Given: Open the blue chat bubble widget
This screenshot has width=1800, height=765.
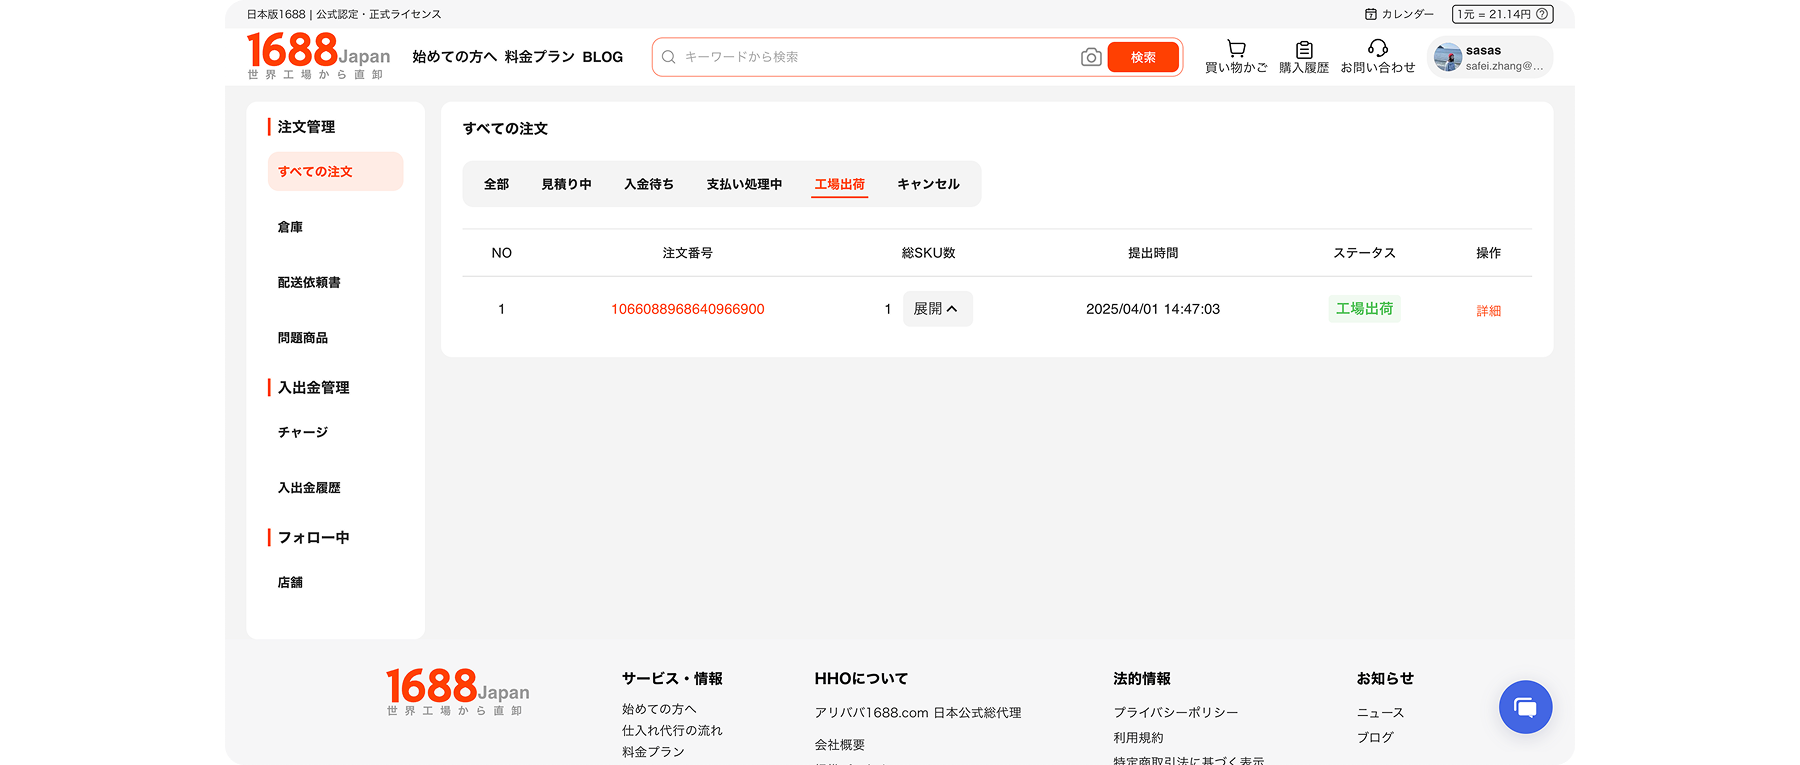Looking at the screenshot, I should 1525,707.
